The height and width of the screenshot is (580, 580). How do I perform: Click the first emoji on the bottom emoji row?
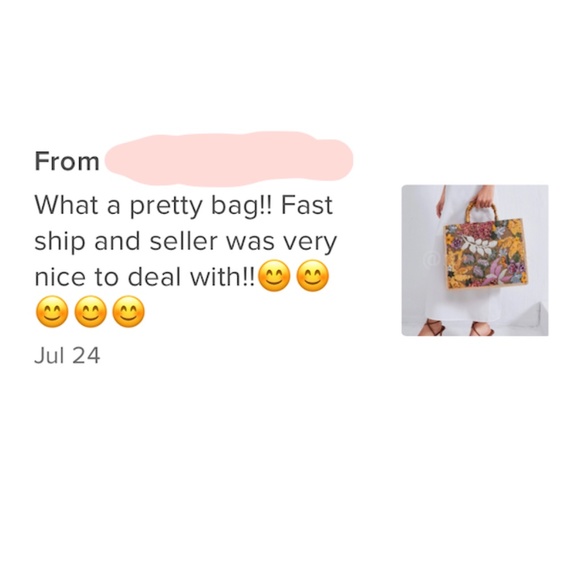coord(52,312)
